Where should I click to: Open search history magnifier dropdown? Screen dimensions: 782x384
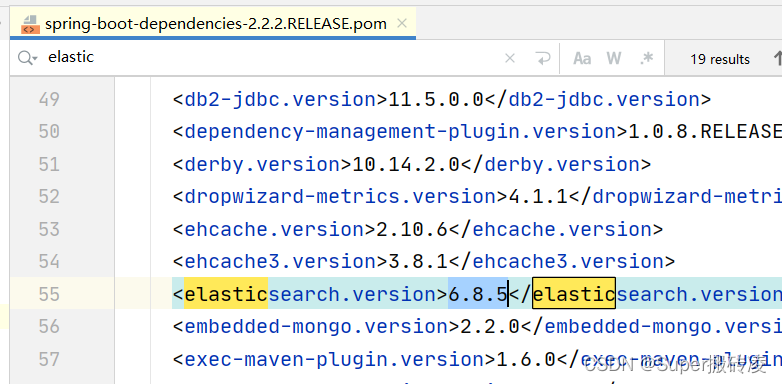27,58
